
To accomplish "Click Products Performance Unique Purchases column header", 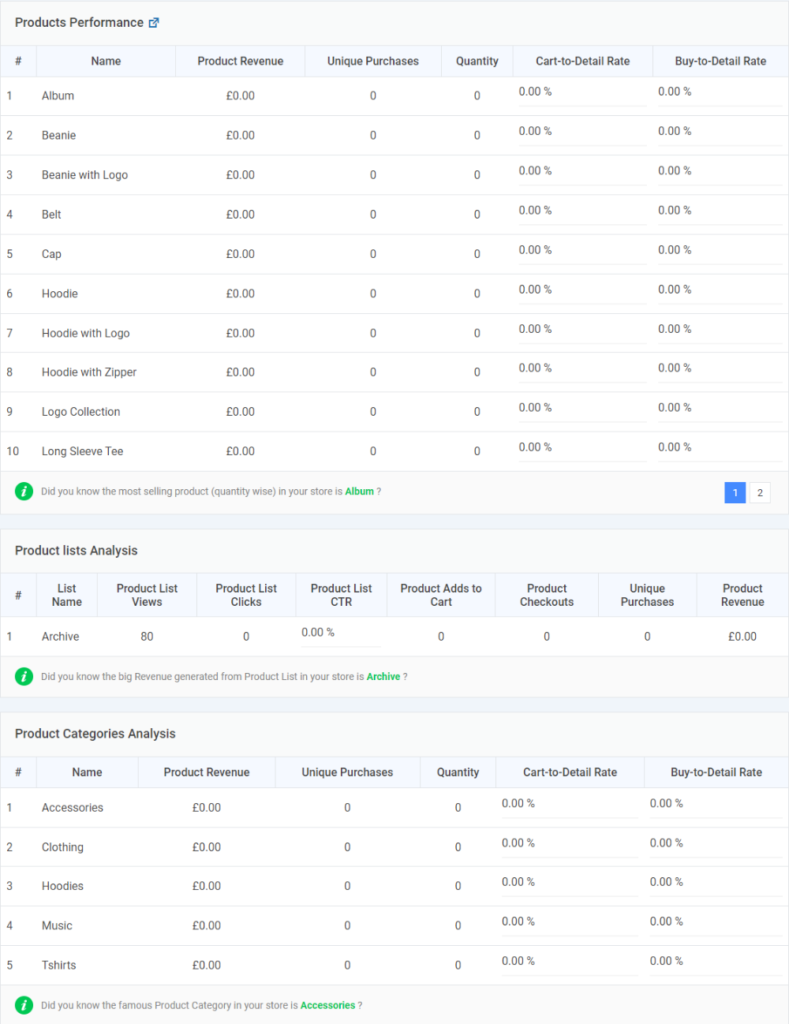I will [x=373, y=61].
